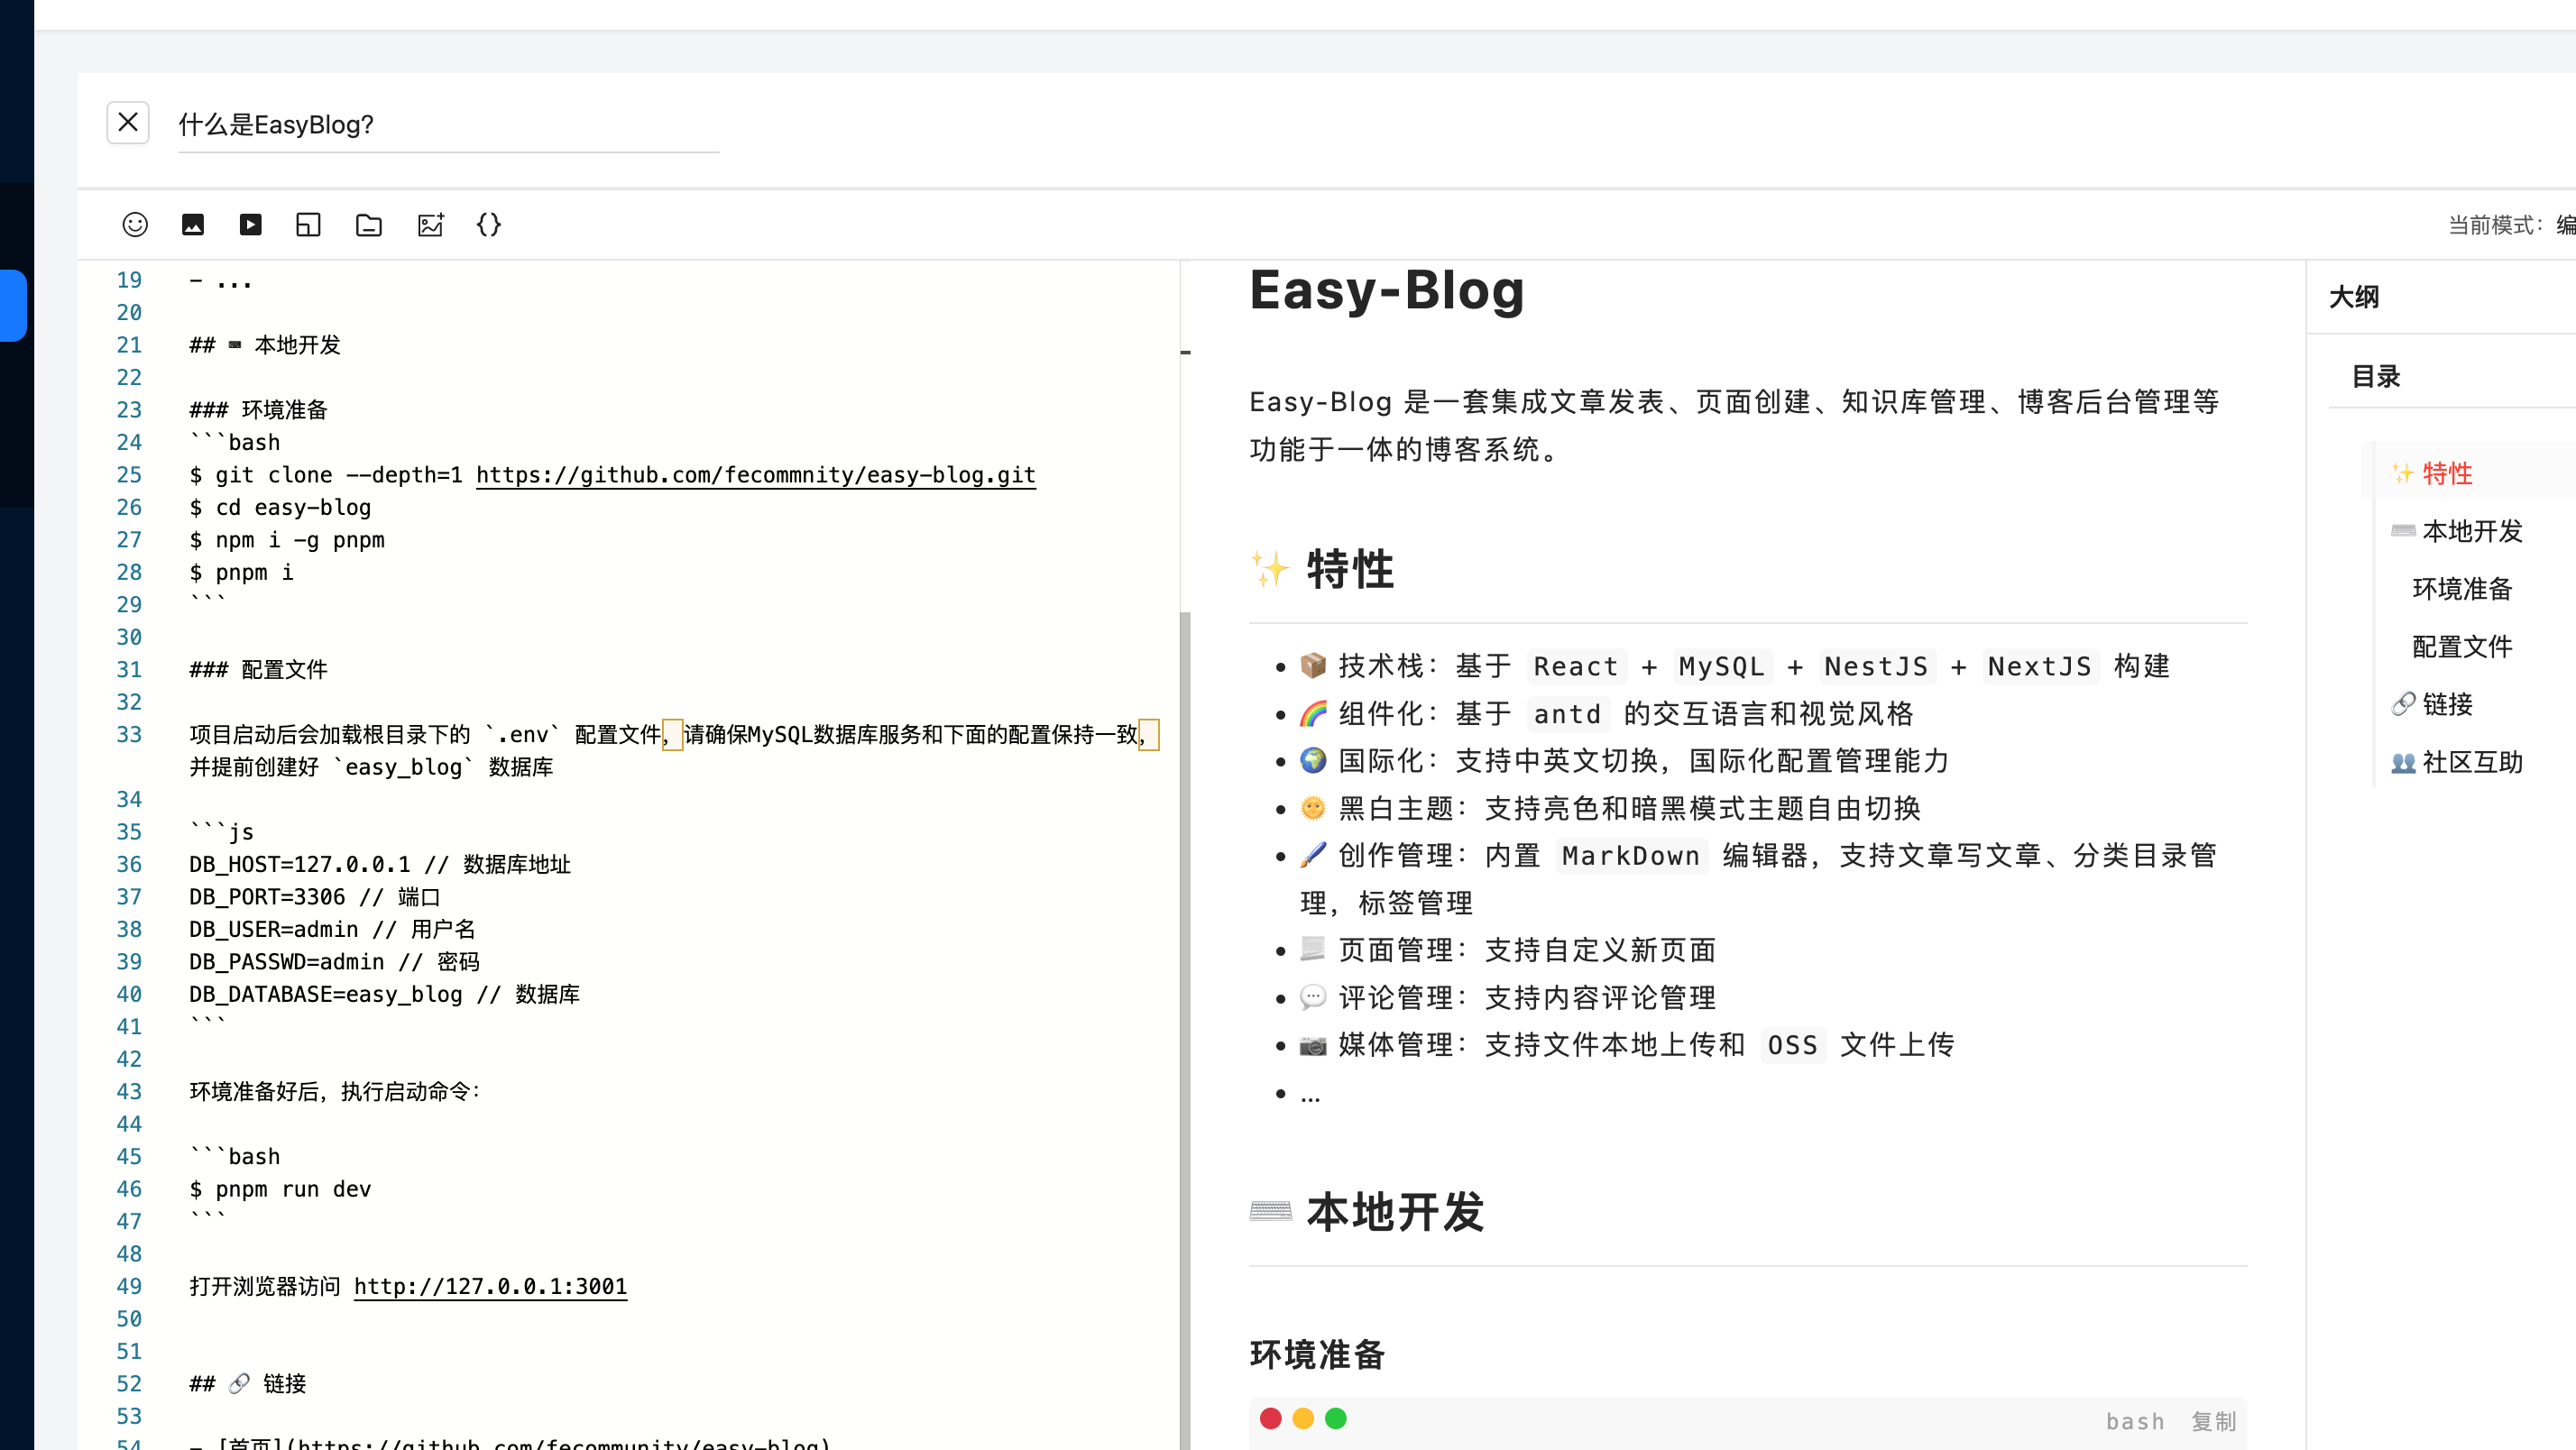Click the '当前模式' label in the toolbar

pos(2494,225)
